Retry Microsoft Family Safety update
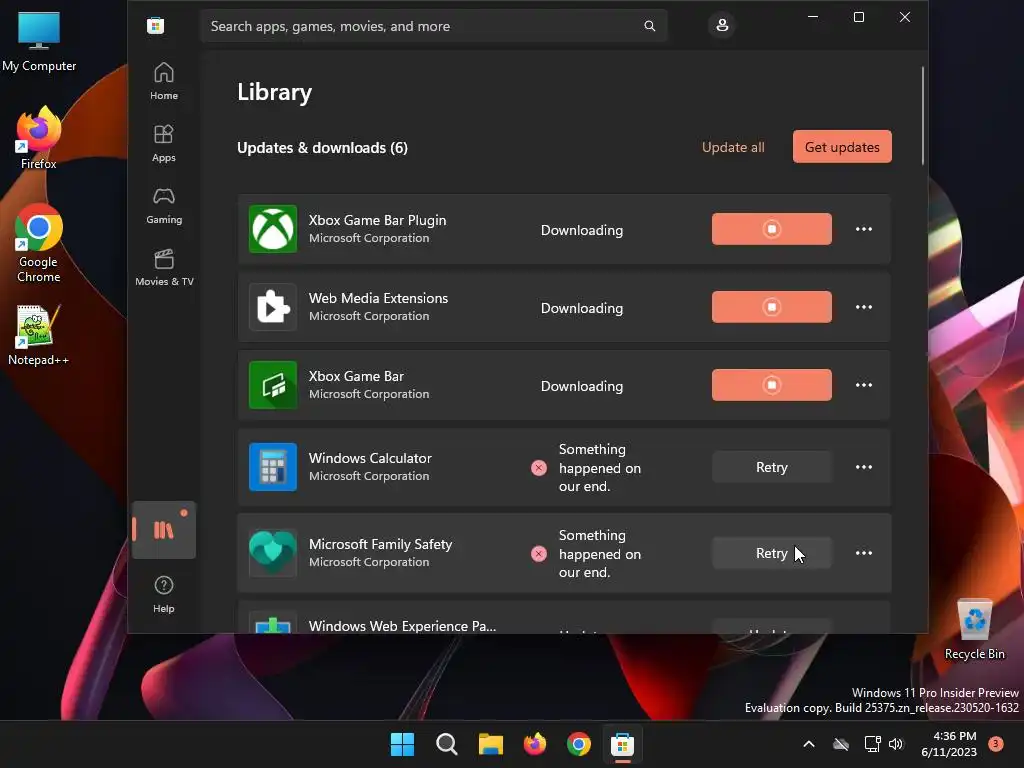1024x768 pixels. coord(771,553)
